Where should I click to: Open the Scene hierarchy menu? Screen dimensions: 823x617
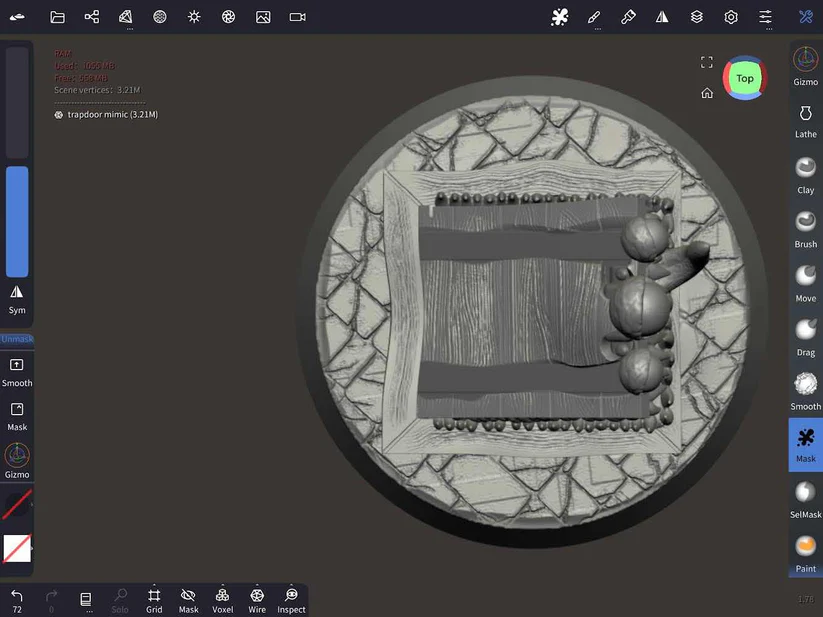tap(92, 17)
